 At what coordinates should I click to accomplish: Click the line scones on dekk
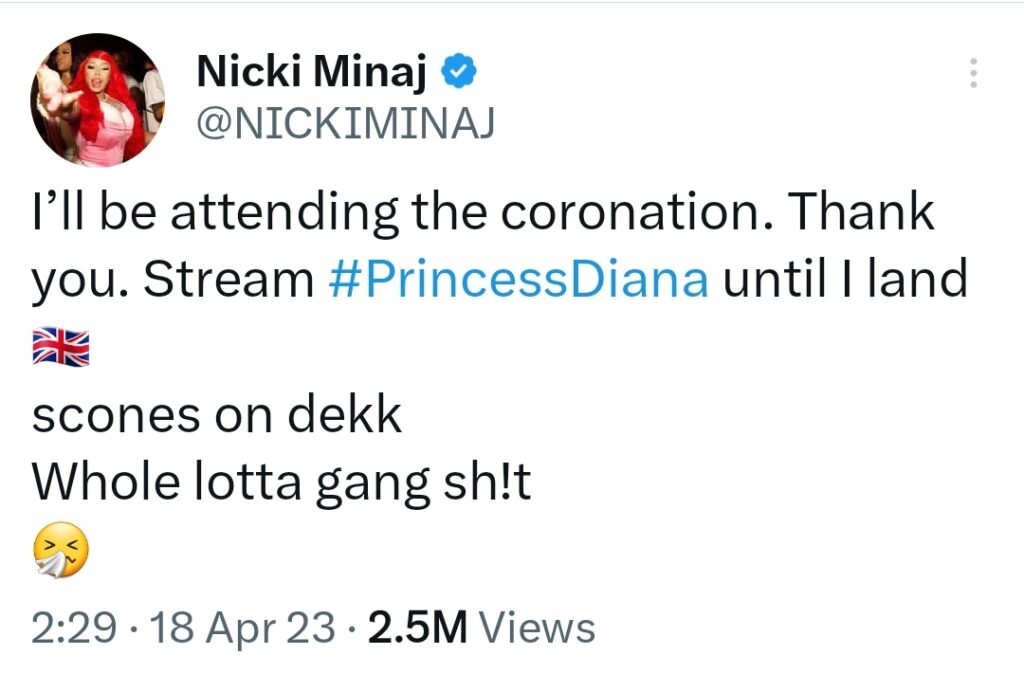click(217, 414)
